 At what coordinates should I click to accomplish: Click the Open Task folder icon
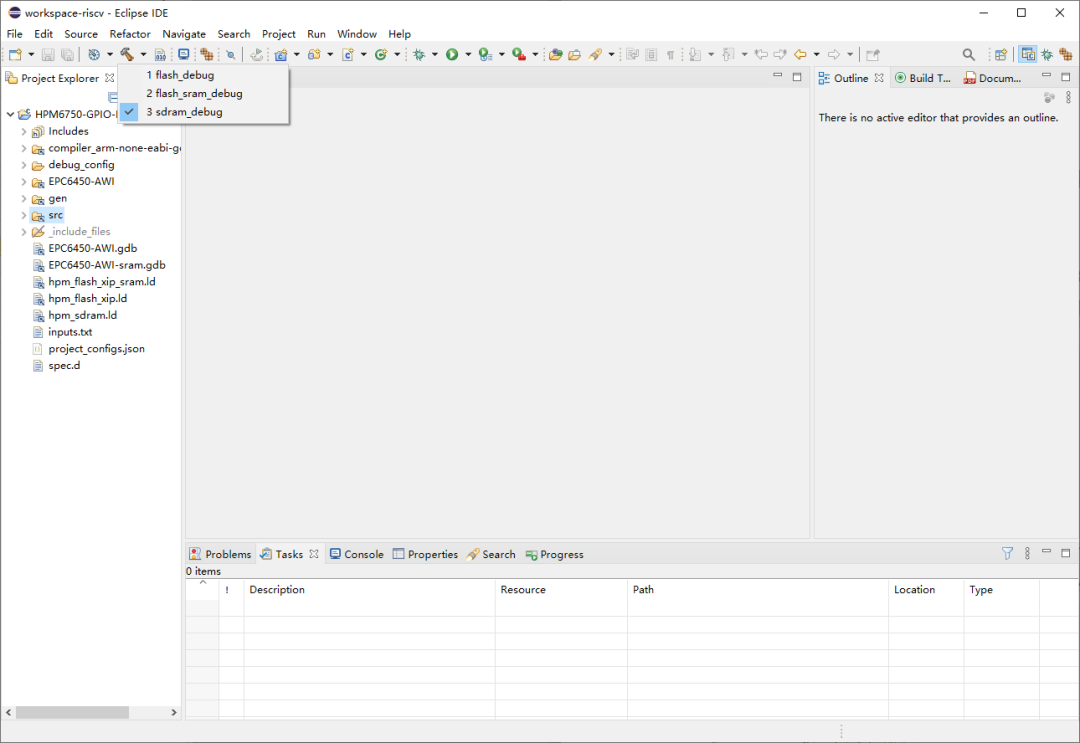574,54
